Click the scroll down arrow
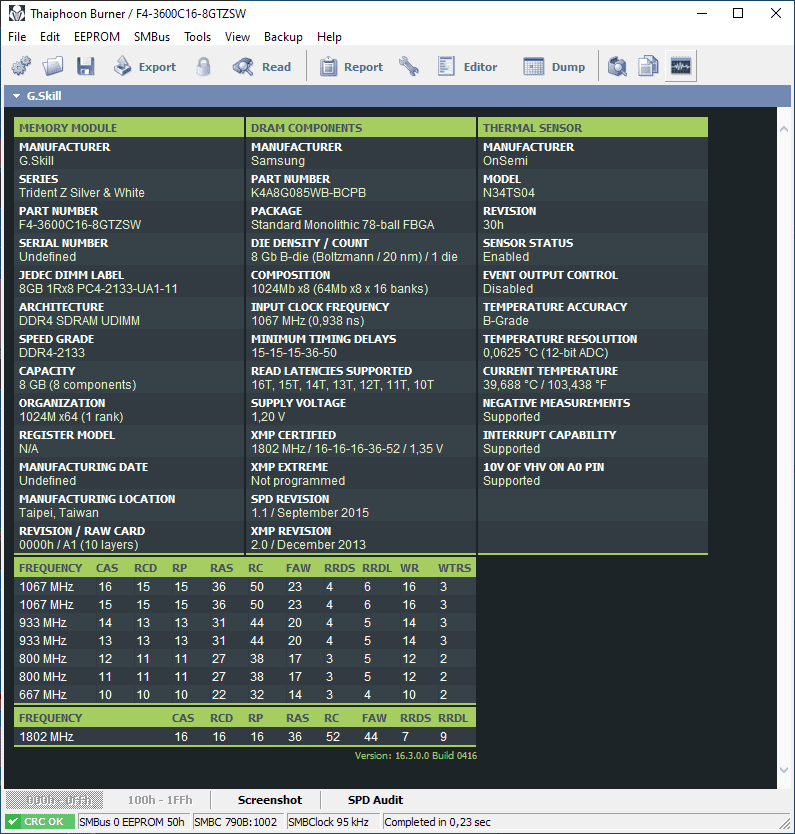The image size is (795, 834). click(x=784, y=770)
